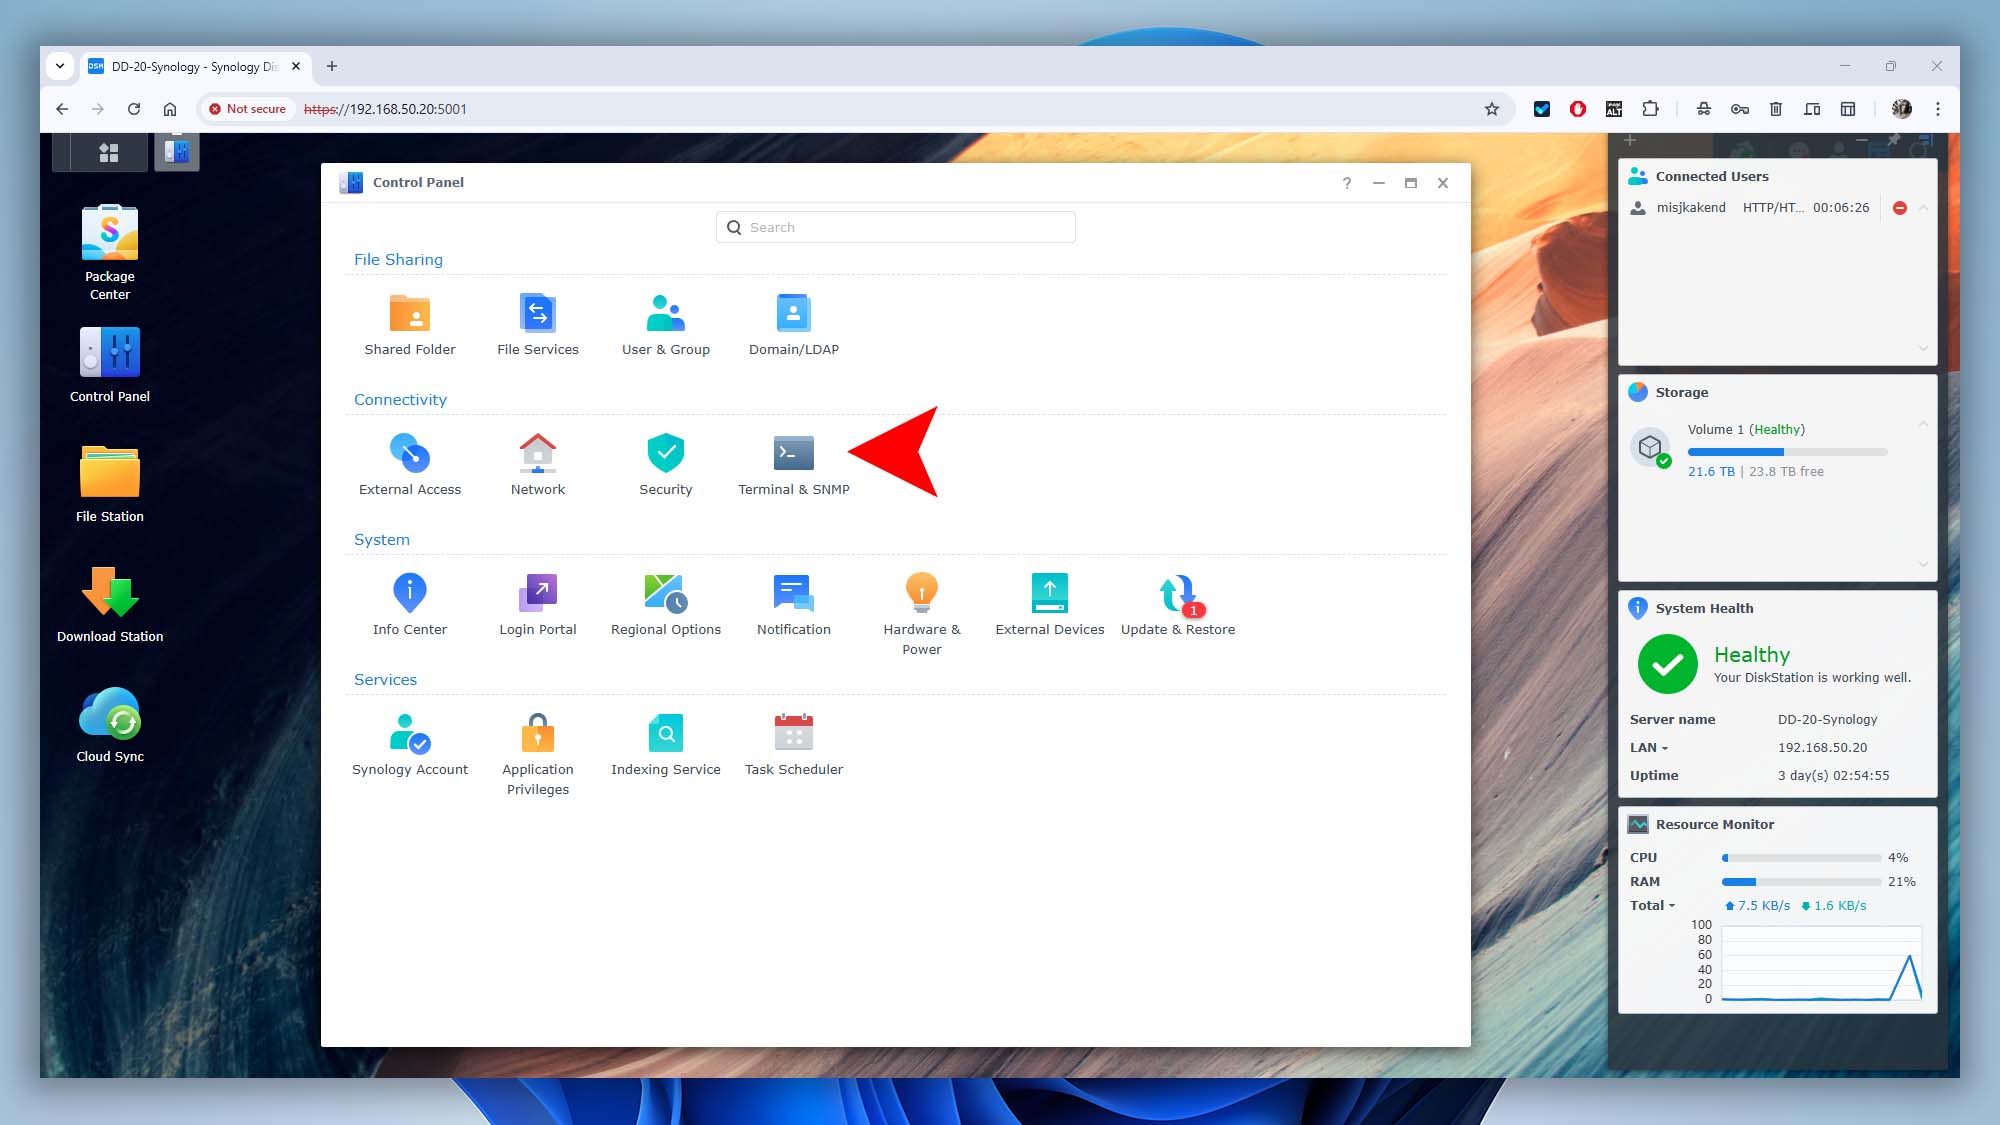The width and height of the screenshot is (2000, 1125).
Task: Kick connected user misjkakend
Action: [x=1899, y=208]
